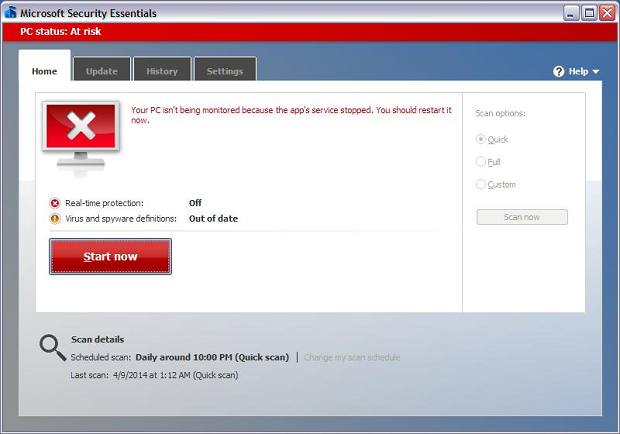Open the Settings tab
620x434 pixels.
(x=225, y=70)
